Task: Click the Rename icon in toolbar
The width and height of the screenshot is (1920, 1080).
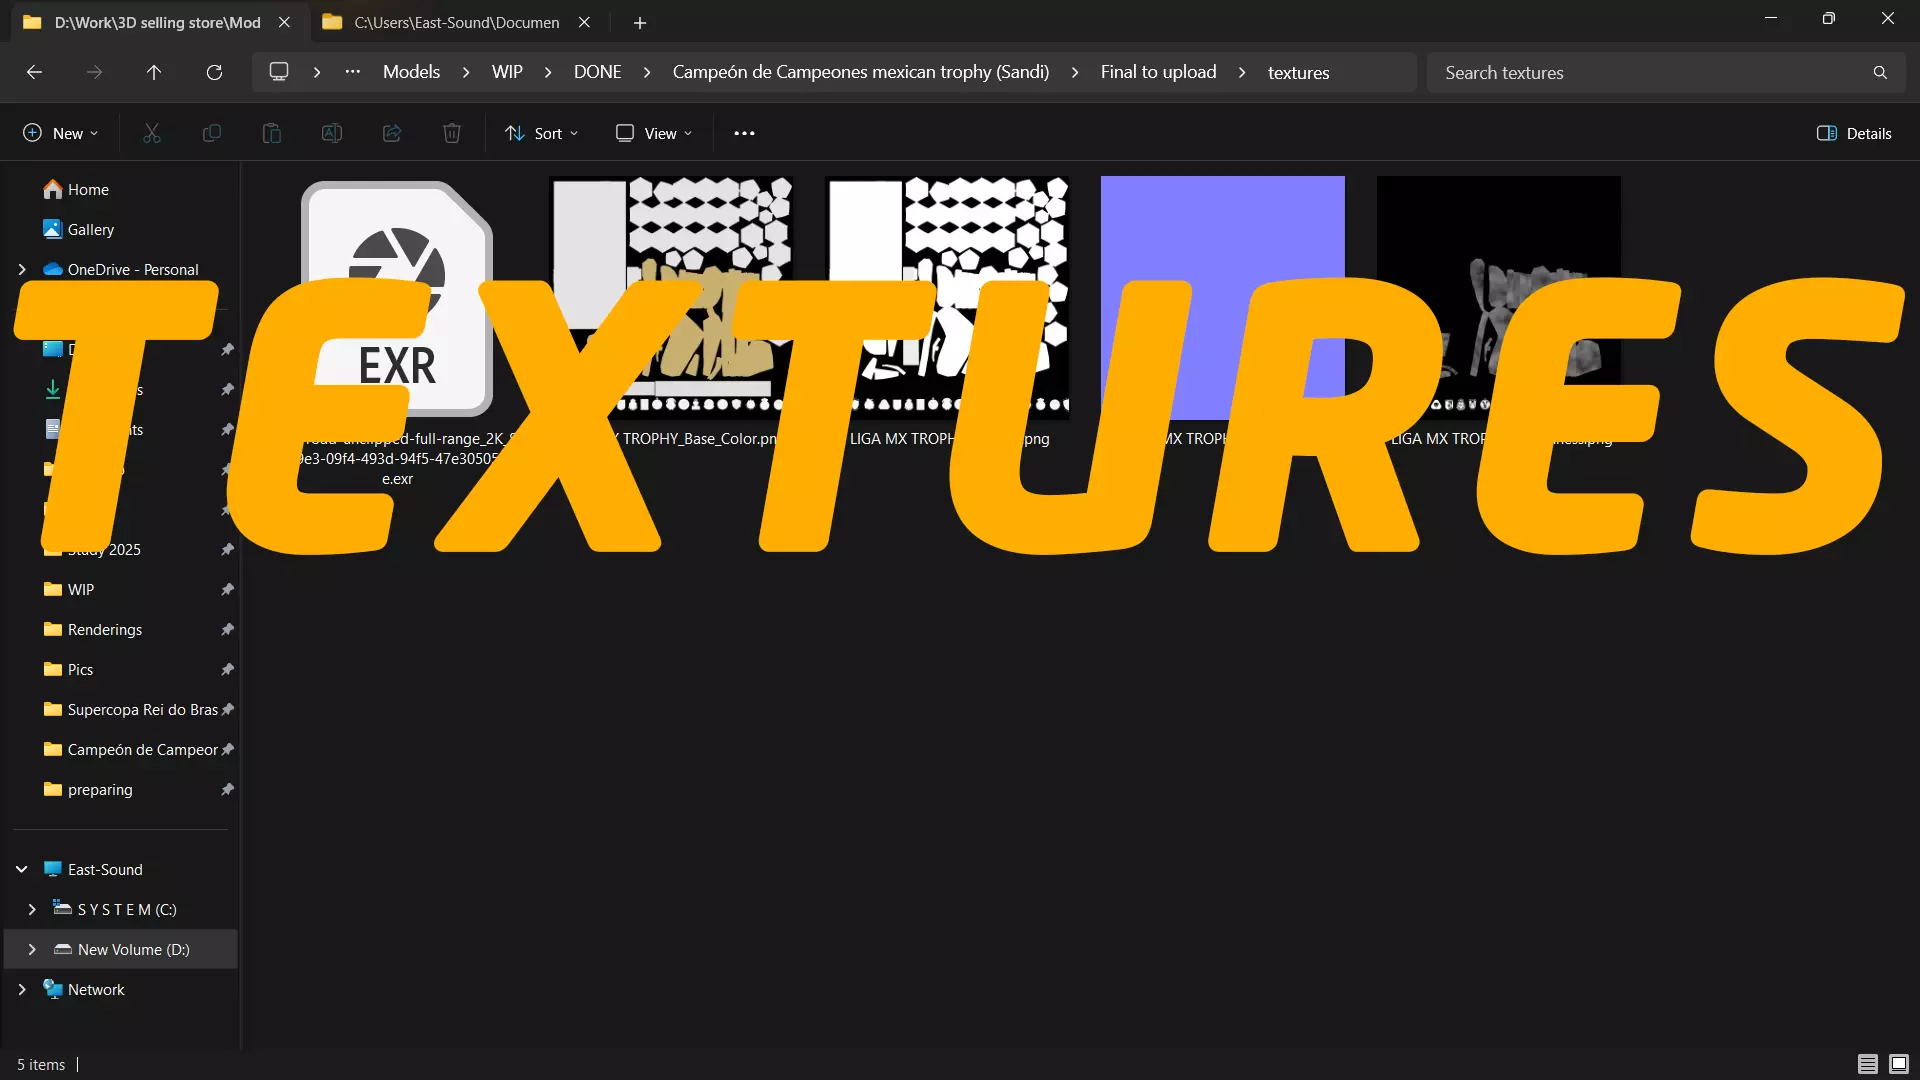Action: point(332,133)
